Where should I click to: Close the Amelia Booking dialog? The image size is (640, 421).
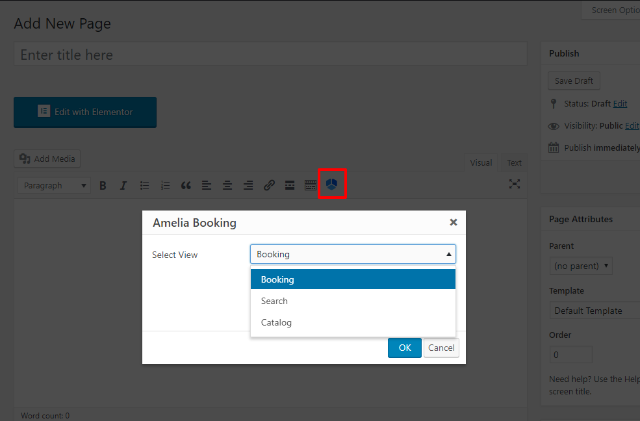[x=453, y=223]
